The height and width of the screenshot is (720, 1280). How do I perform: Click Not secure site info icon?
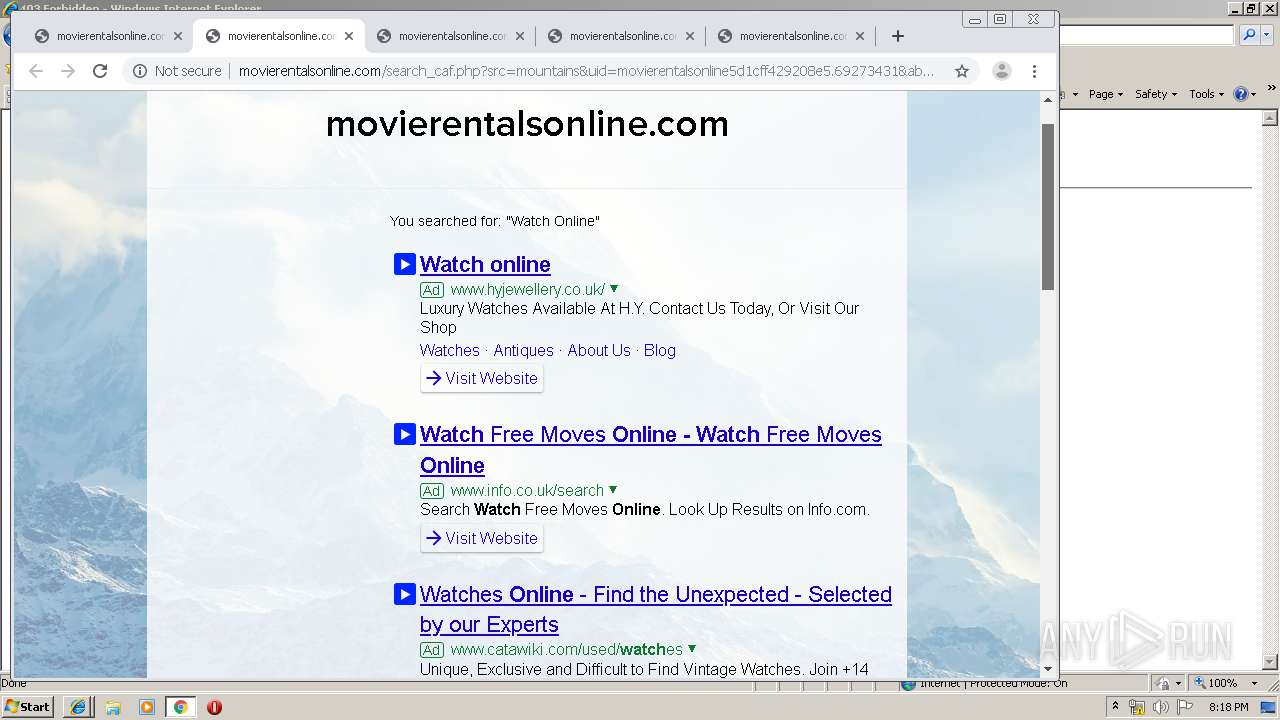click(x=140, y=71)
